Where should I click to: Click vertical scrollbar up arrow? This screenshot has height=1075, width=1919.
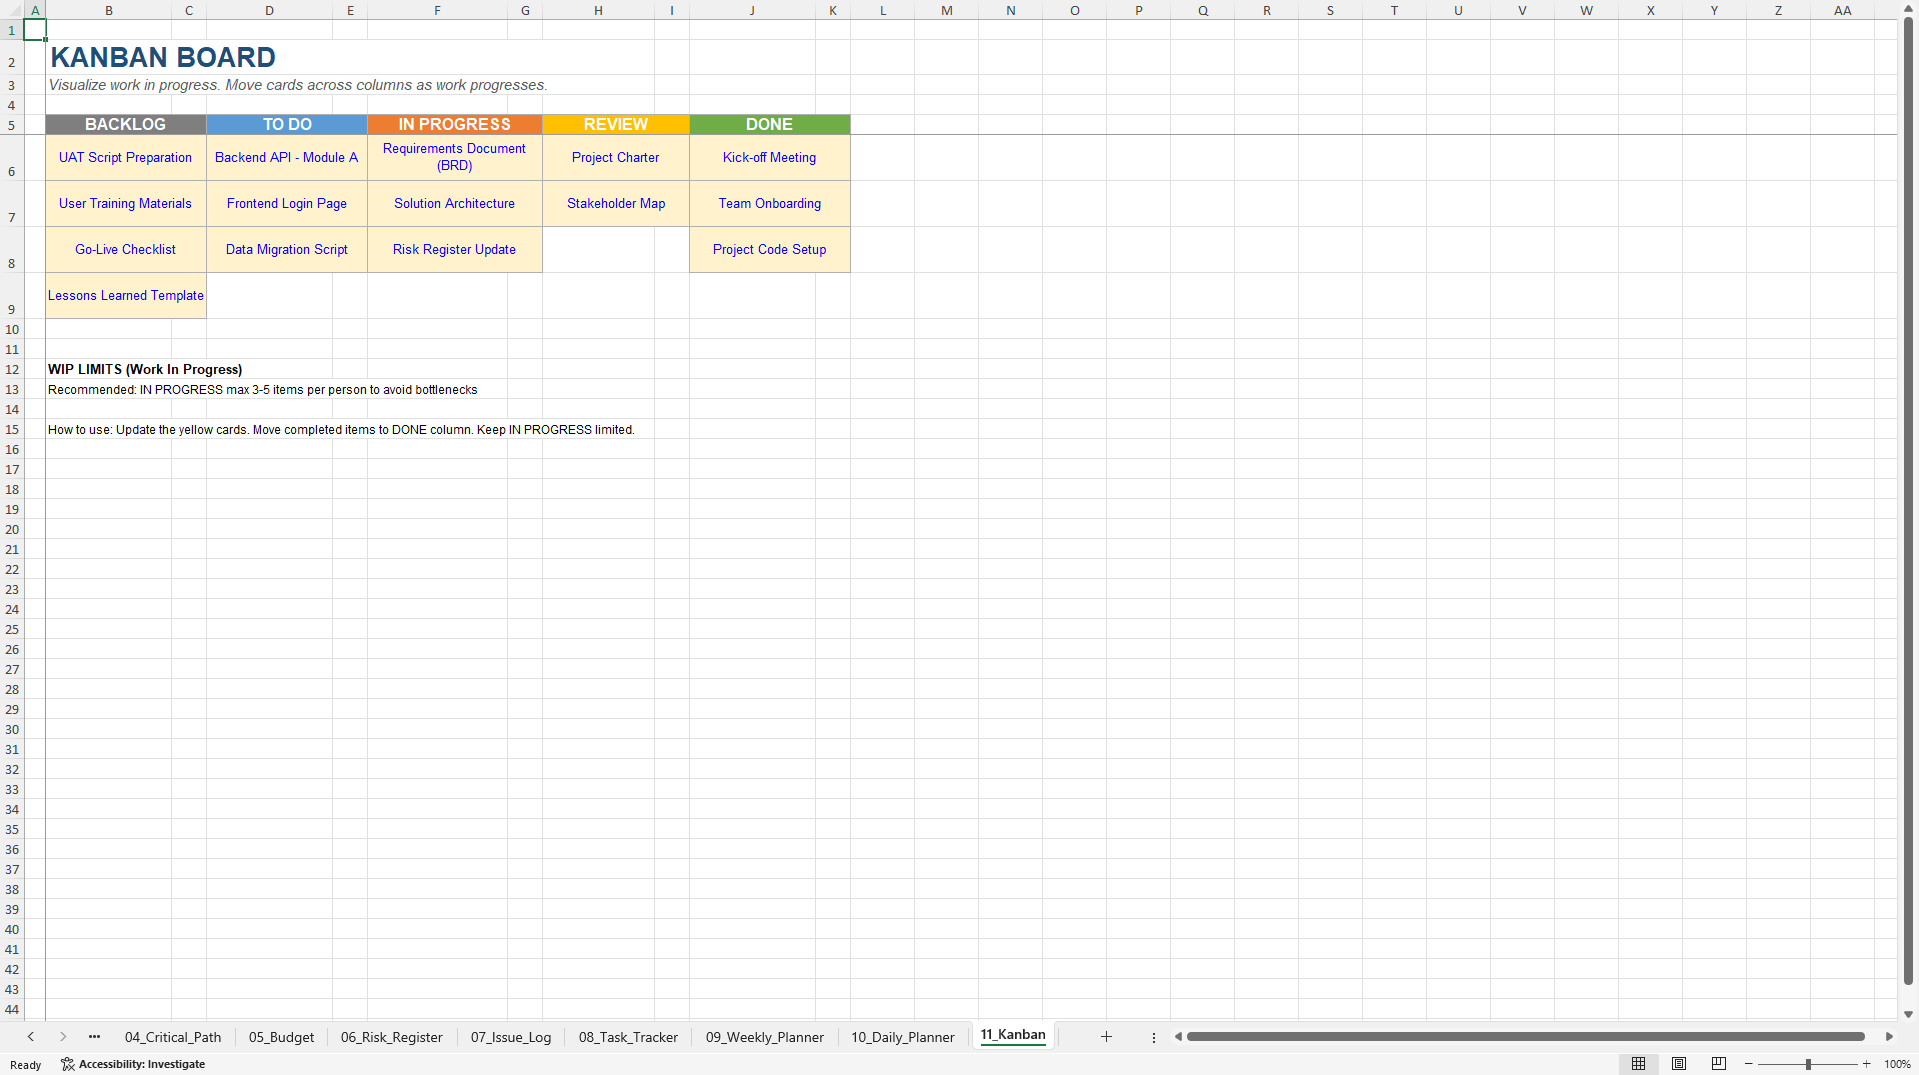[x=1908, y=8]
